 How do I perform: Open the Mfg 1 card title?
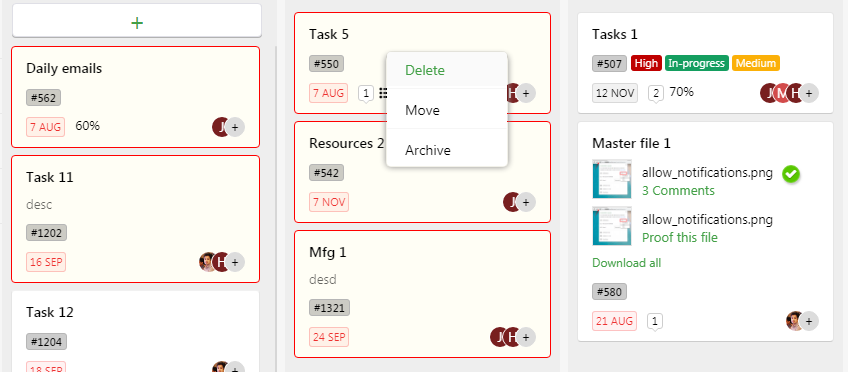[328, 252]
